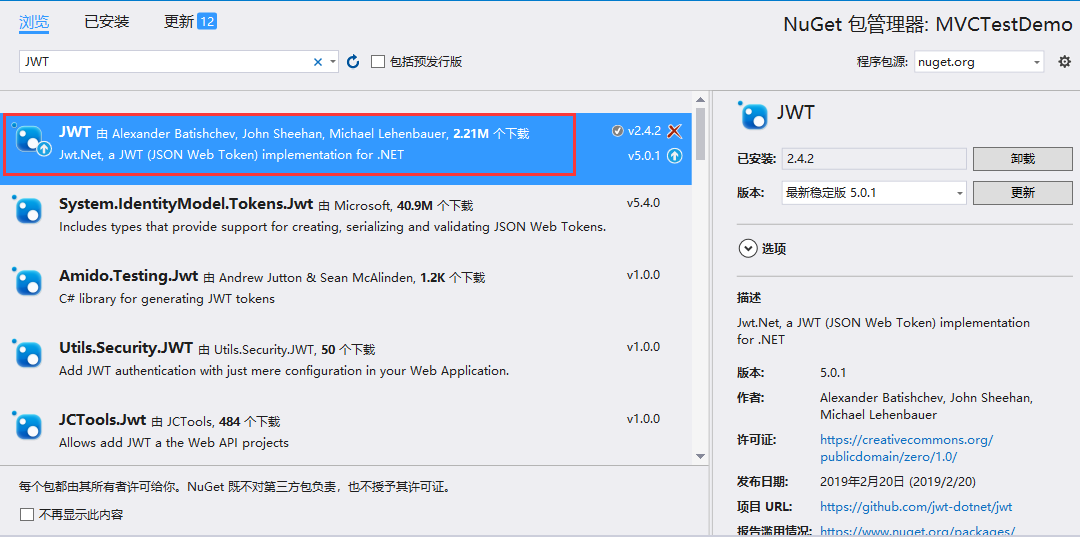Click 'Allows add JWT a the Web API projects' text

(174, 443)
